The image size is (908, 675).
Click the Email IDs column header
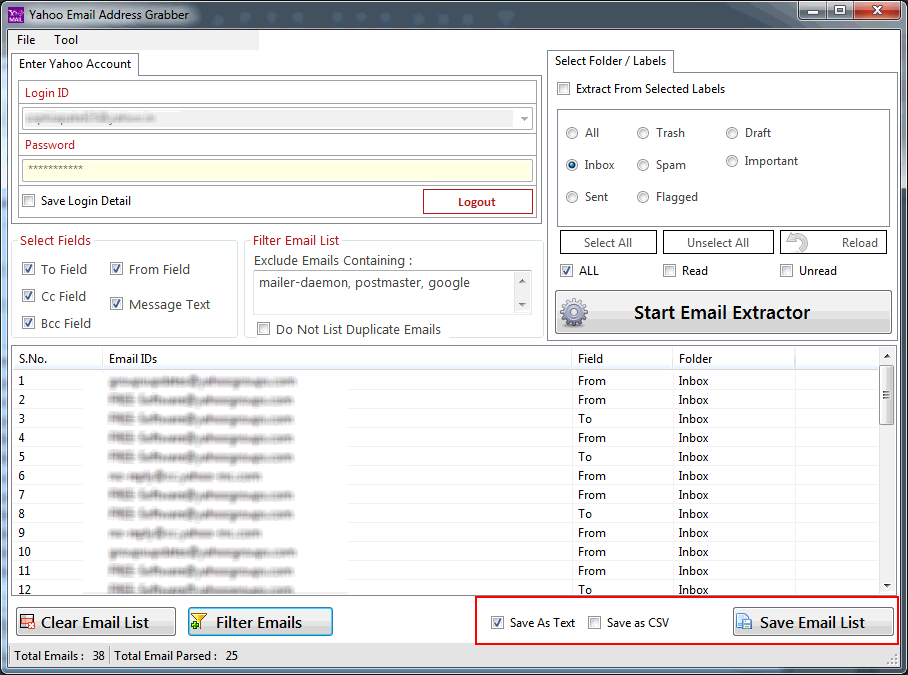point(337,359)
